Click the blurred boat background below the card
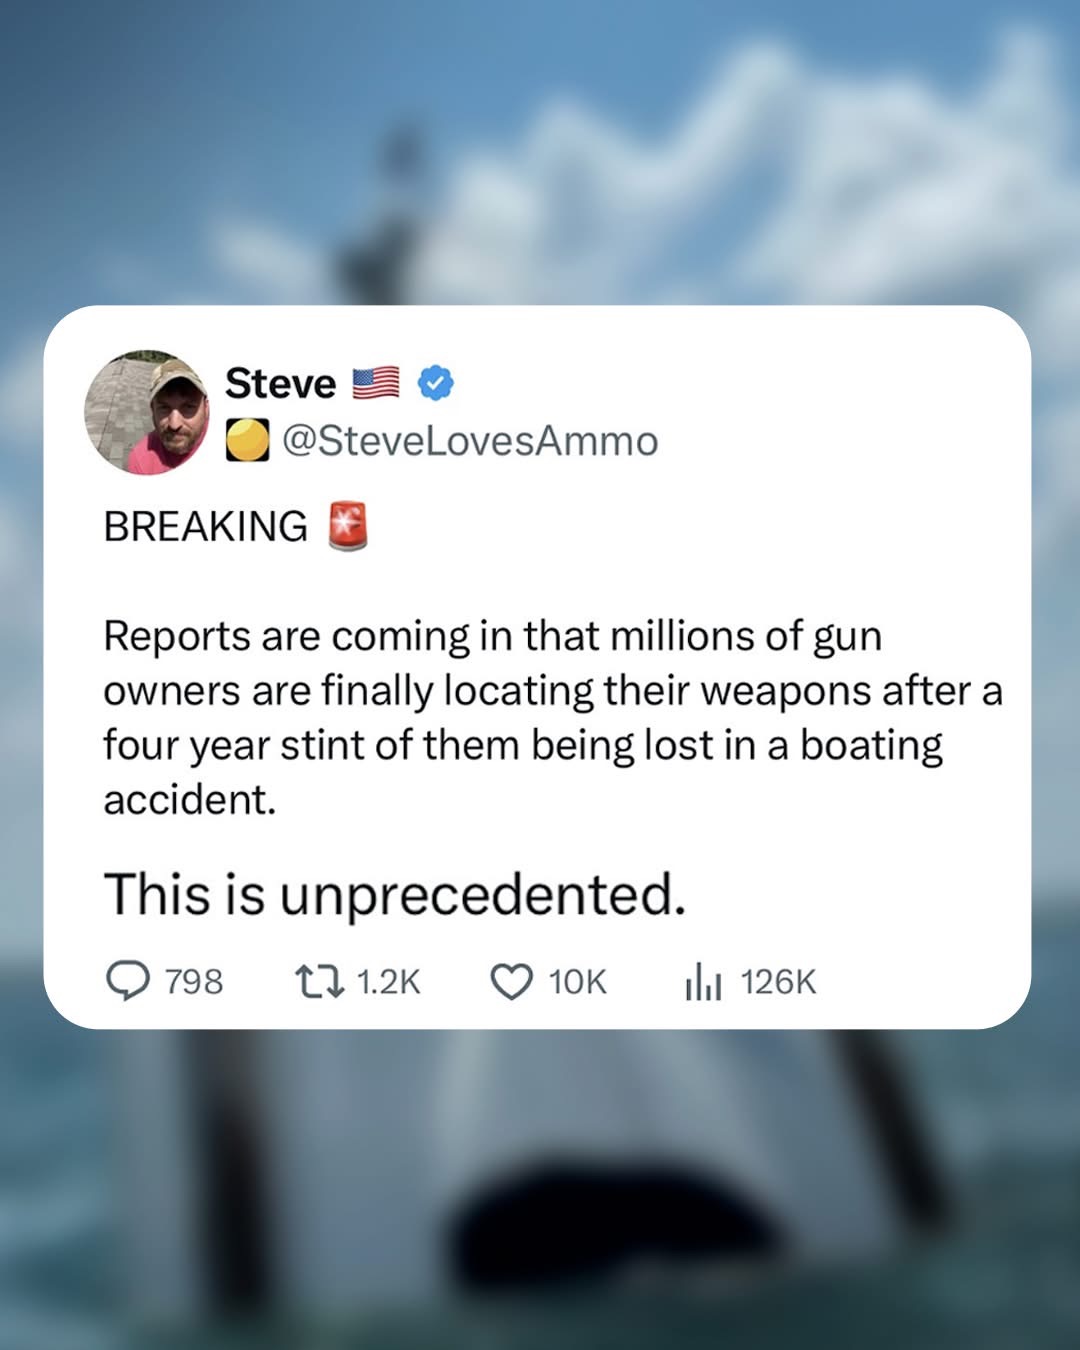This screenshot has height=1350, width=1080. click(x=540, y=1190)
